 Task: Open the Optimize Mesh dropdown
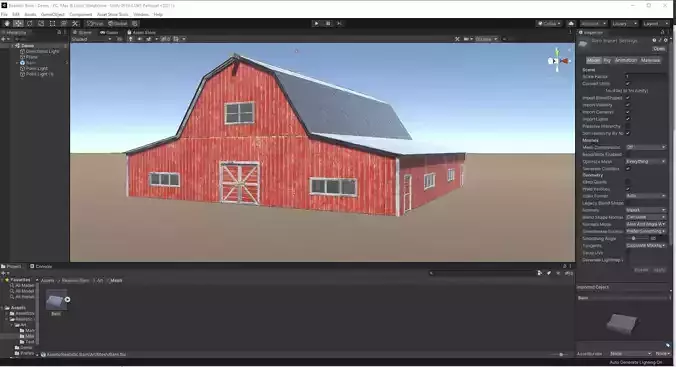click(x=646, y=161)
